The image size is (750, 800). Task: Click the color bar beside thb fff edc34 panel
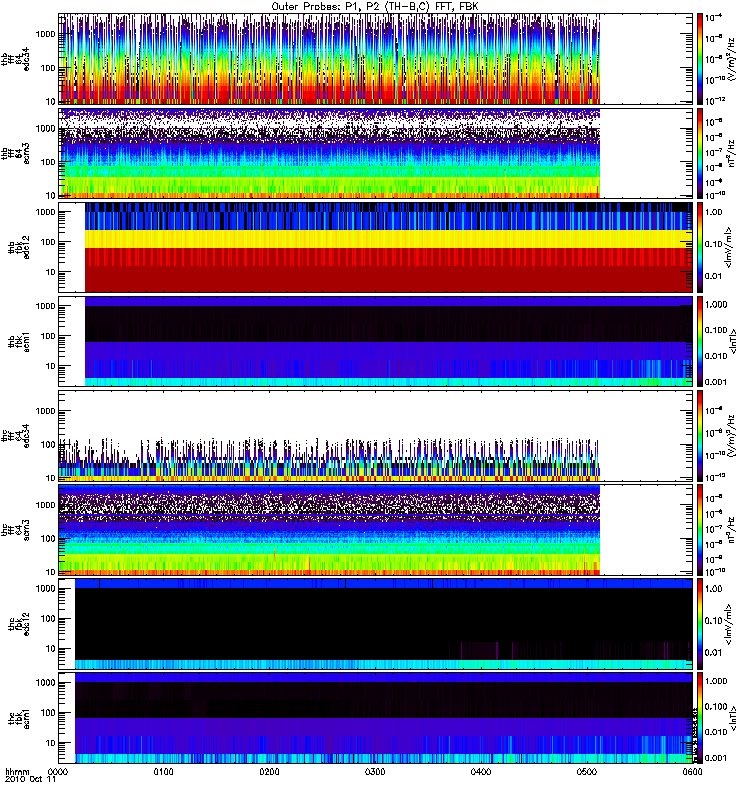point(700,59)
